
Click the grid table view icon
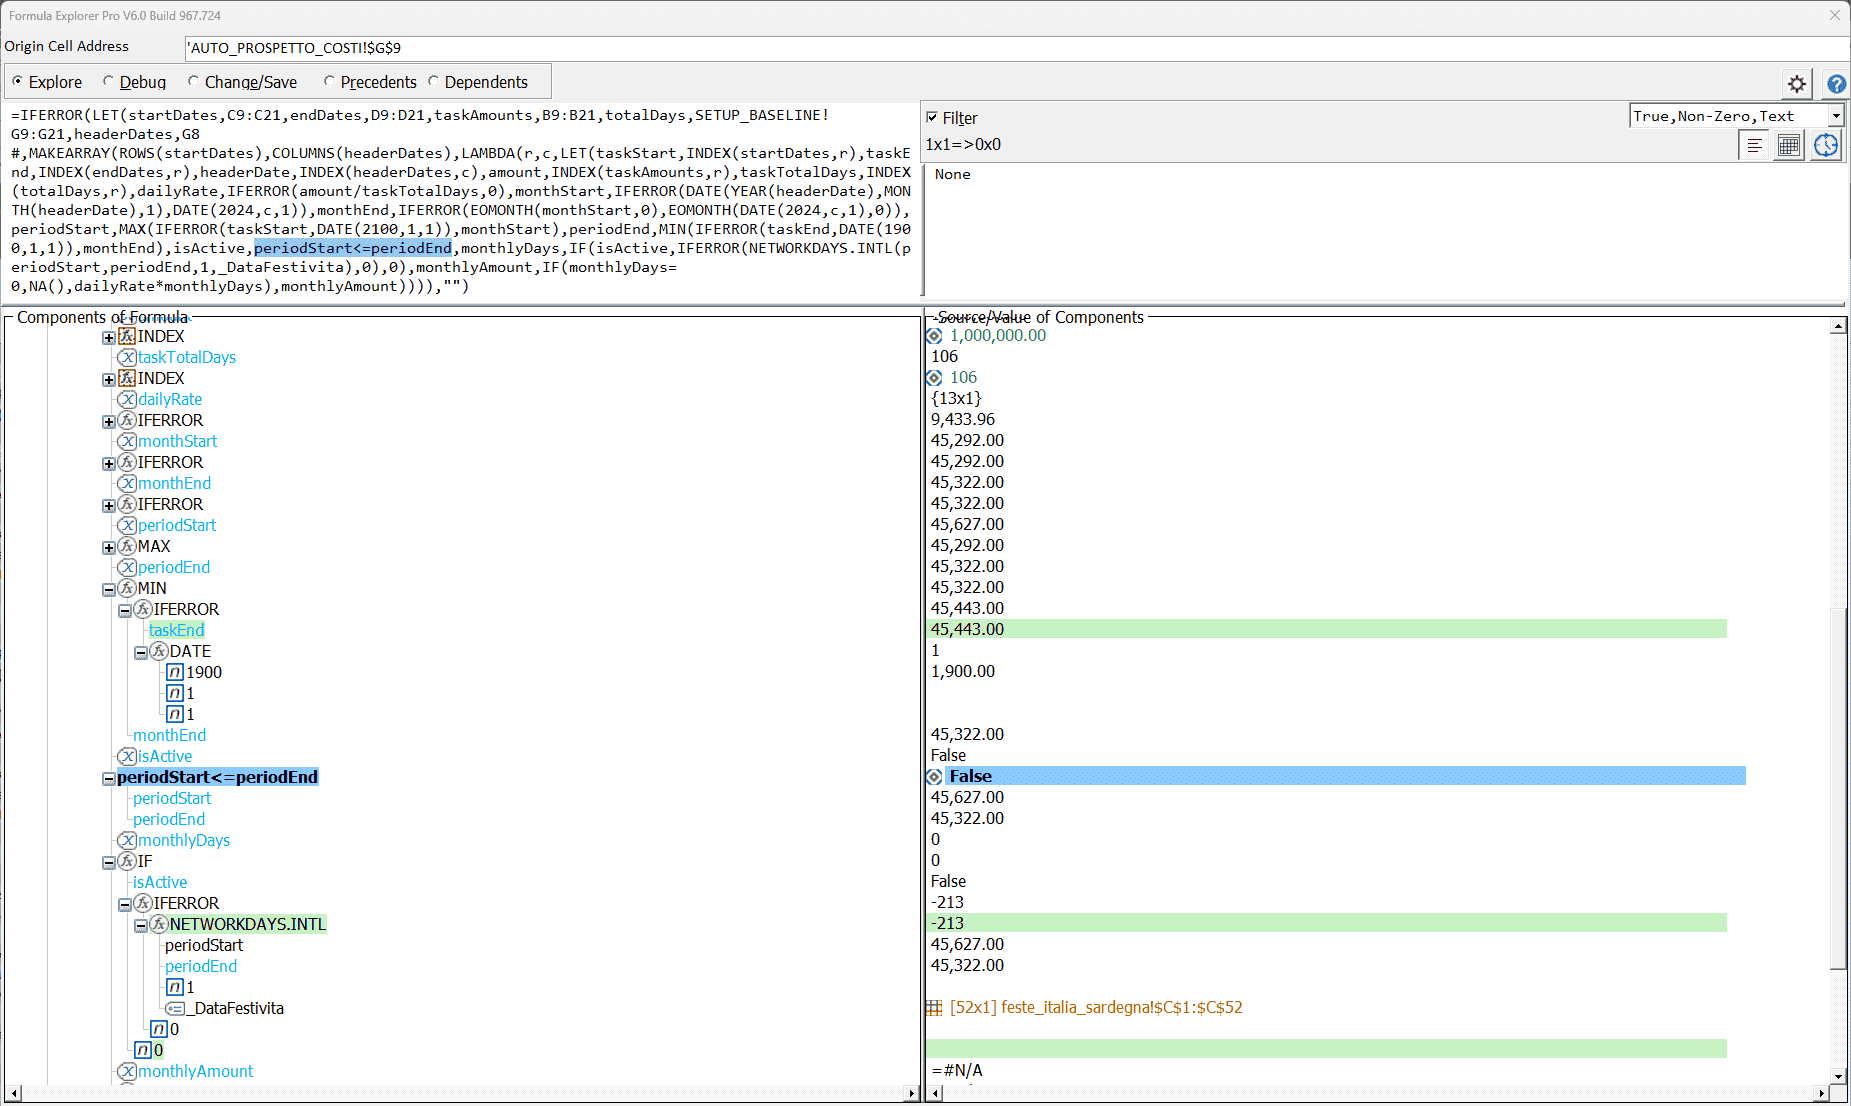pyautogui.click(x=1789, y=146)
